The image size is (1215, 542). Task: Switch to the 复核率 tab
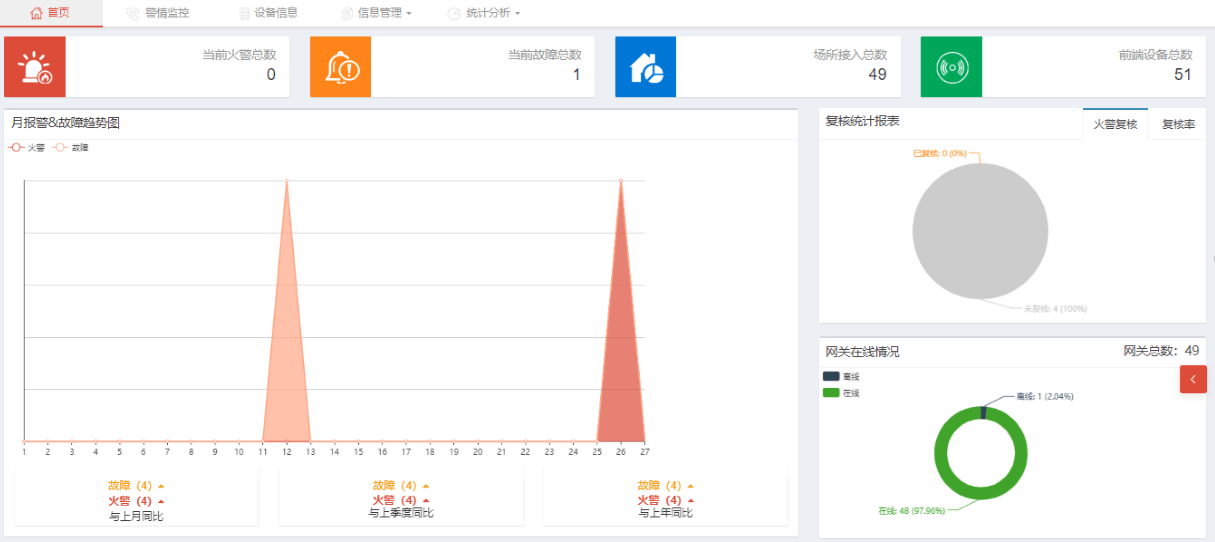(1178, 125)
